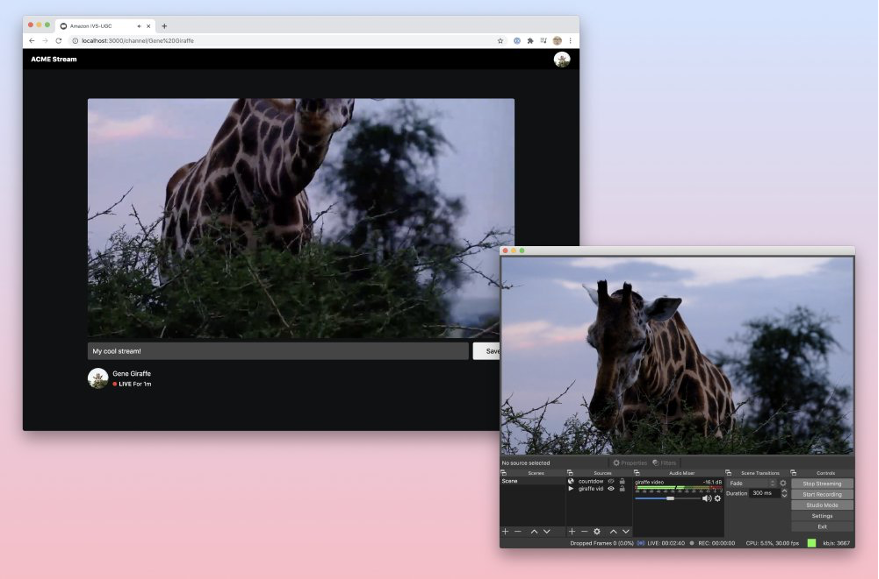This screenshot has height=579, width=879.
Task: Add a new scene with the plus icon
Action: pos(504,532)
